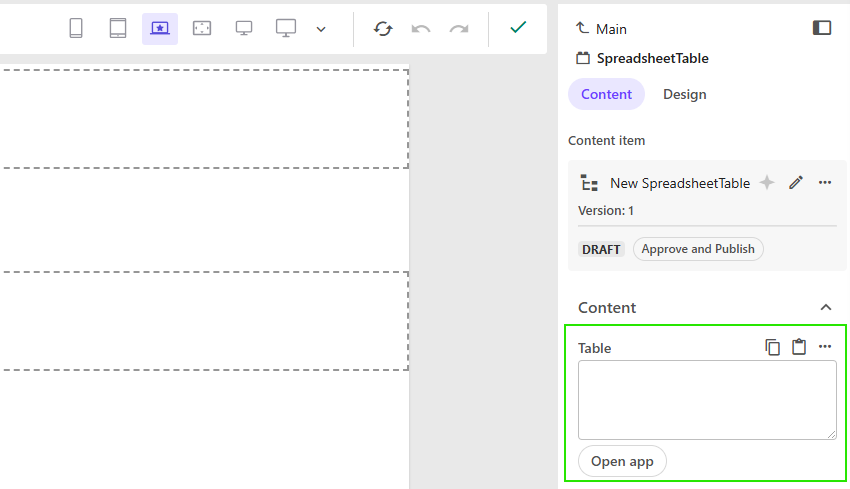
Task: Edit the New SpreadsheetTable content item
Action: [796, 182]
